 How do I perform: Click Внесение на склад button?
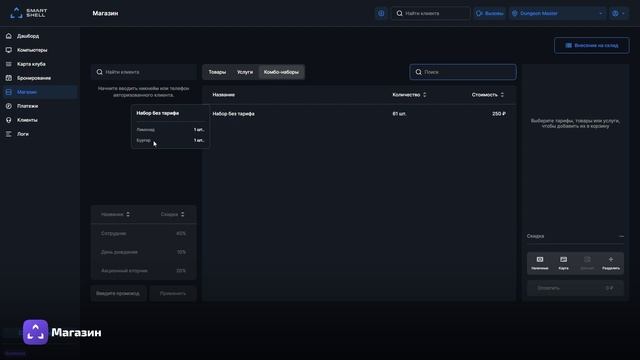(591, 45)
